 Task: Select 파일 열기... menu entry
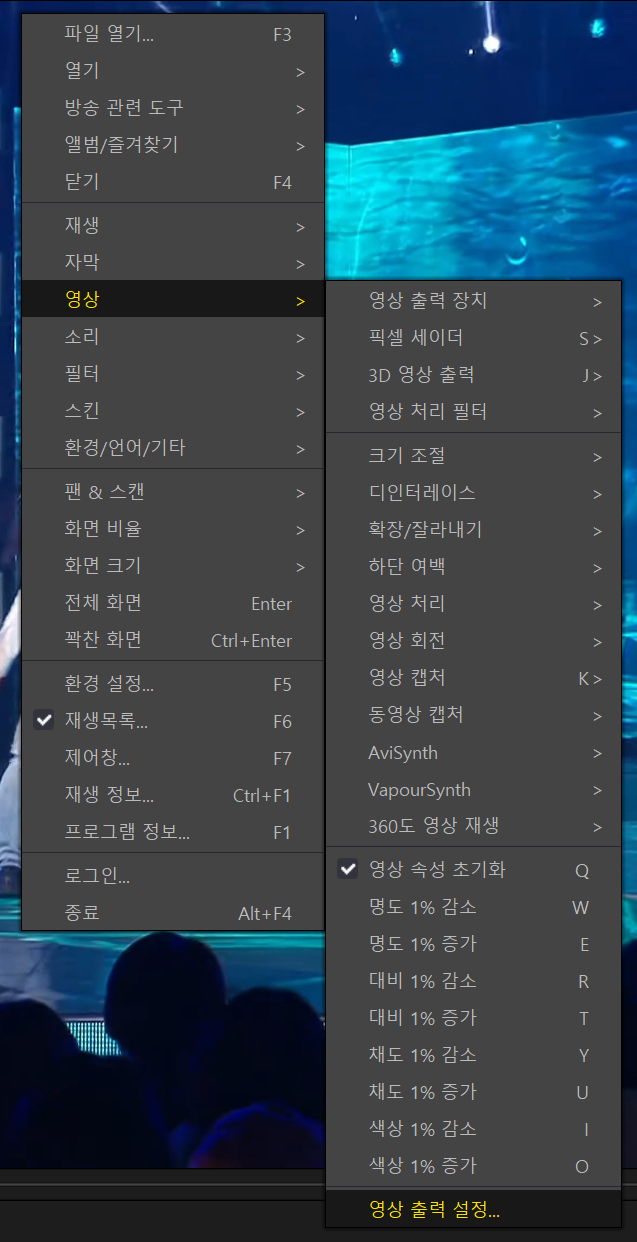[173, 34]
